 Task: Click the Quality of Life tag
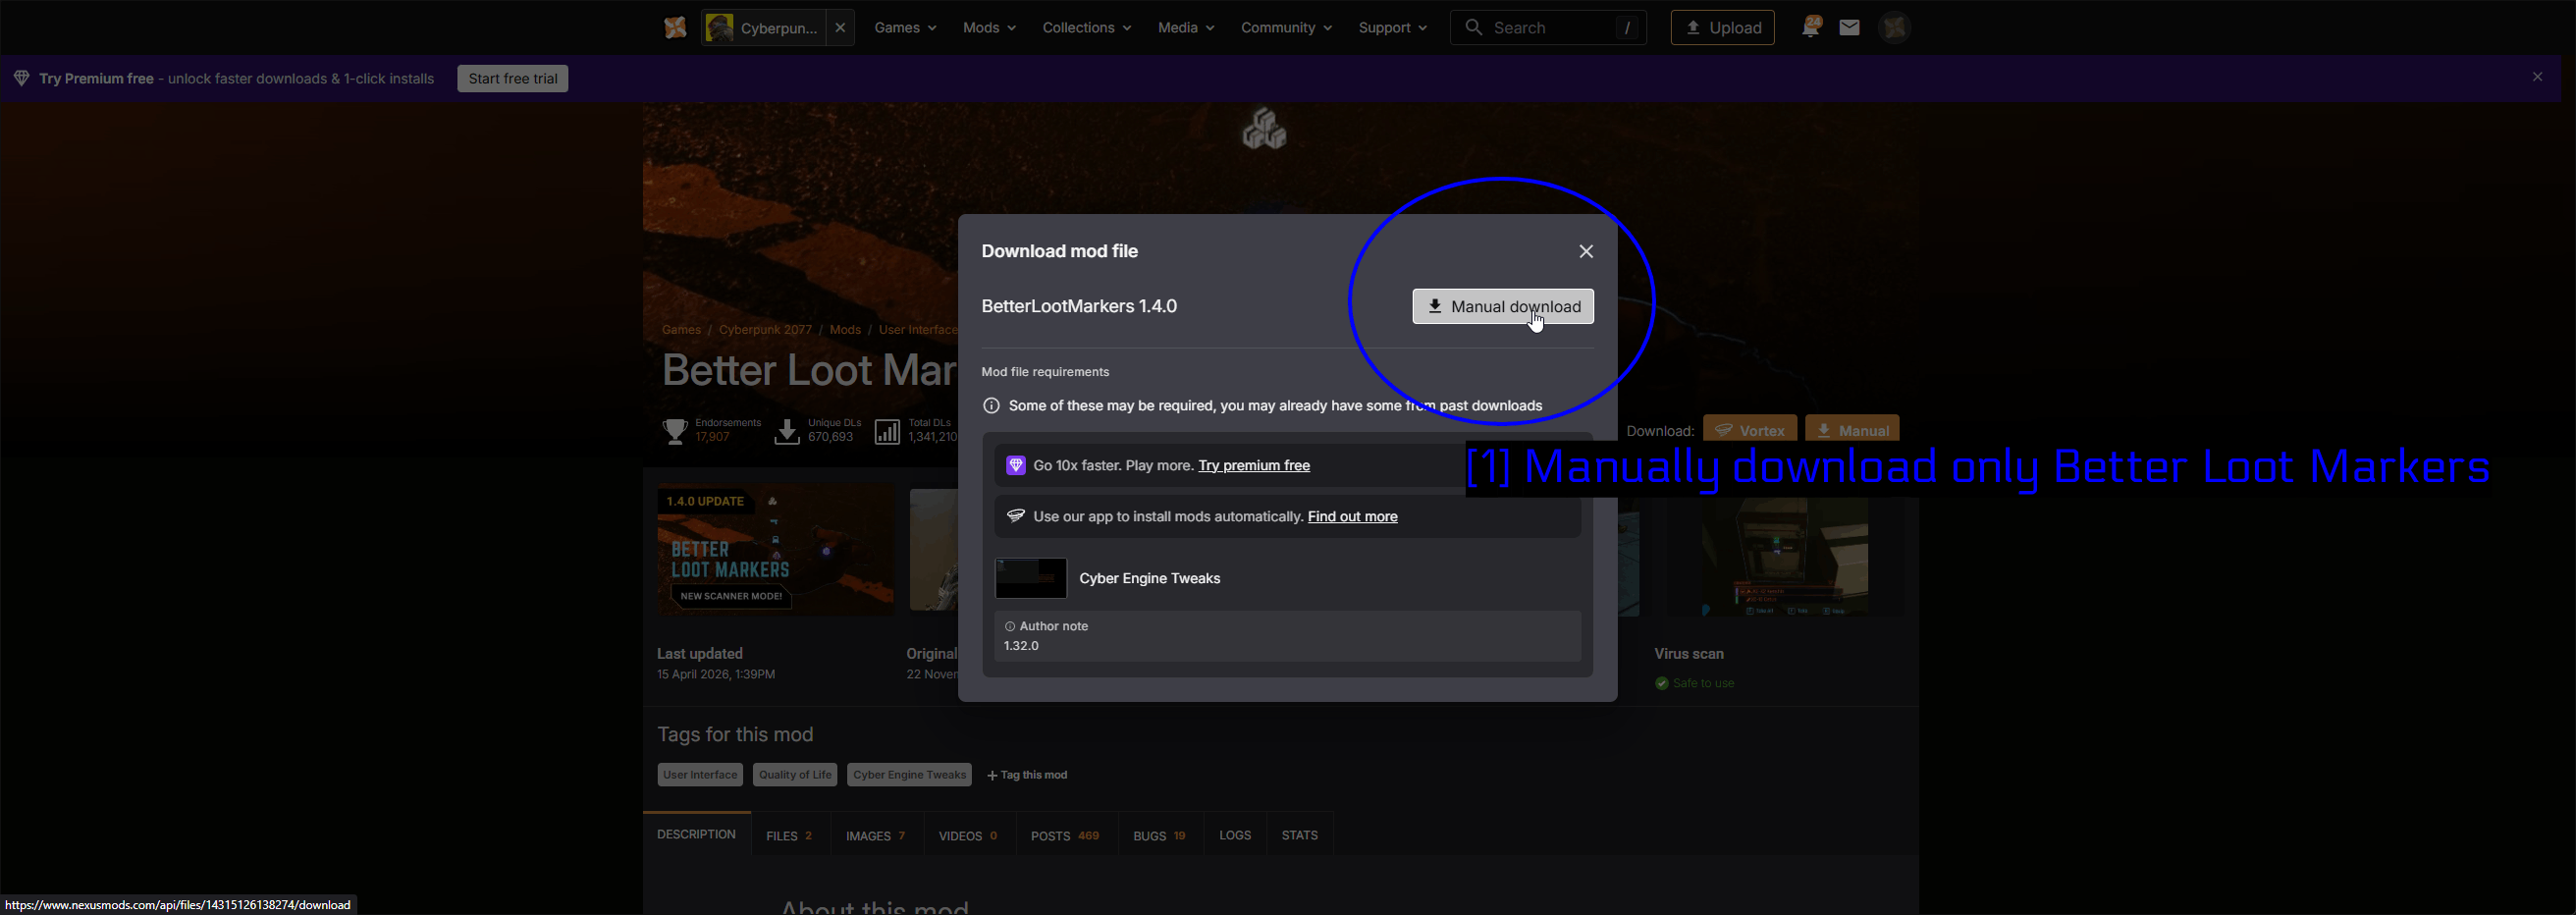tap(795, 775)
